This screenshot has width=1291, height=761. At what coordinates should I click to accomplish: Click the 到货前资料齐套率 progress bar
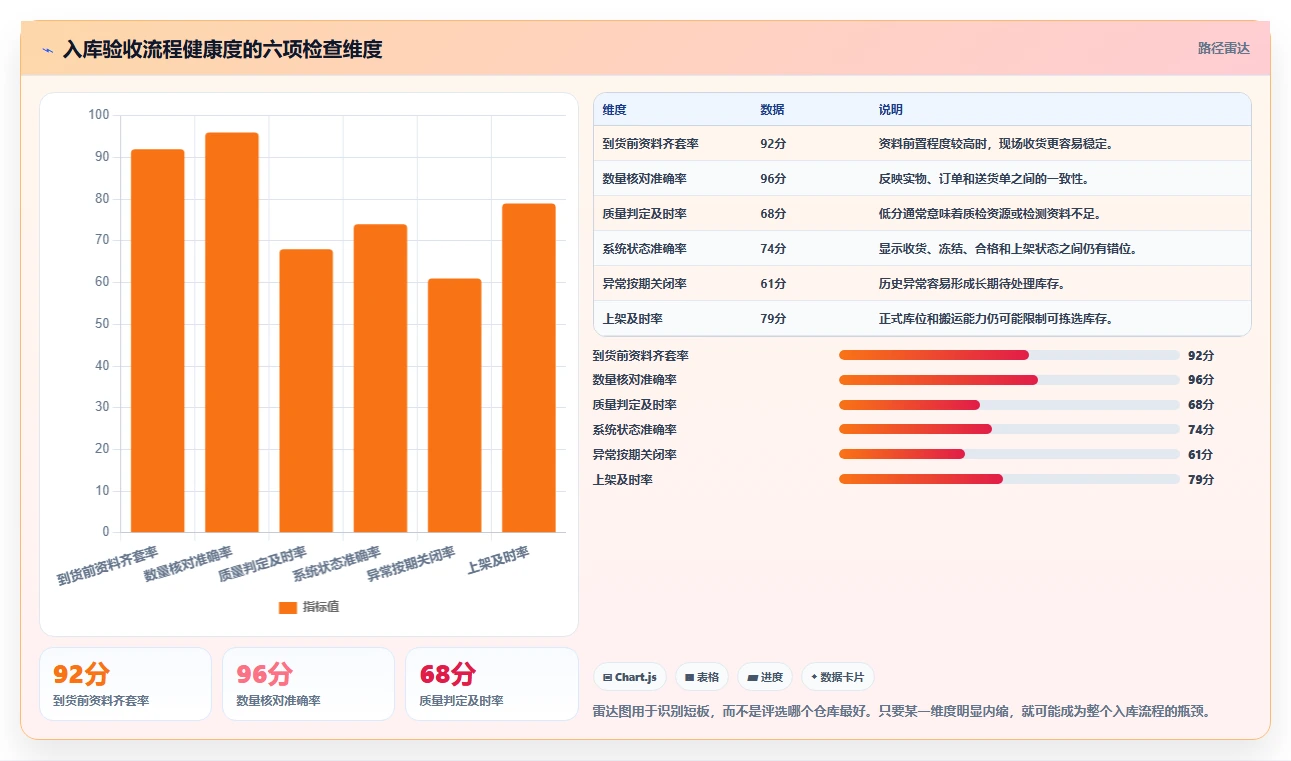[1009, 355]
